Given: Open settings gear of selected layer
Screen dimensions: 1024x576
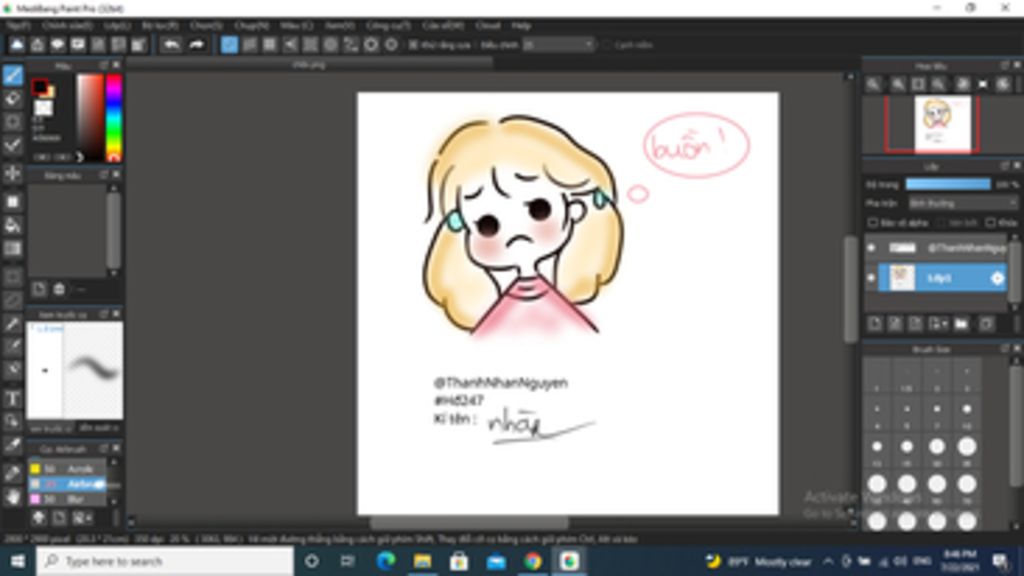Looking at the screenshot, I should point(997,278).
